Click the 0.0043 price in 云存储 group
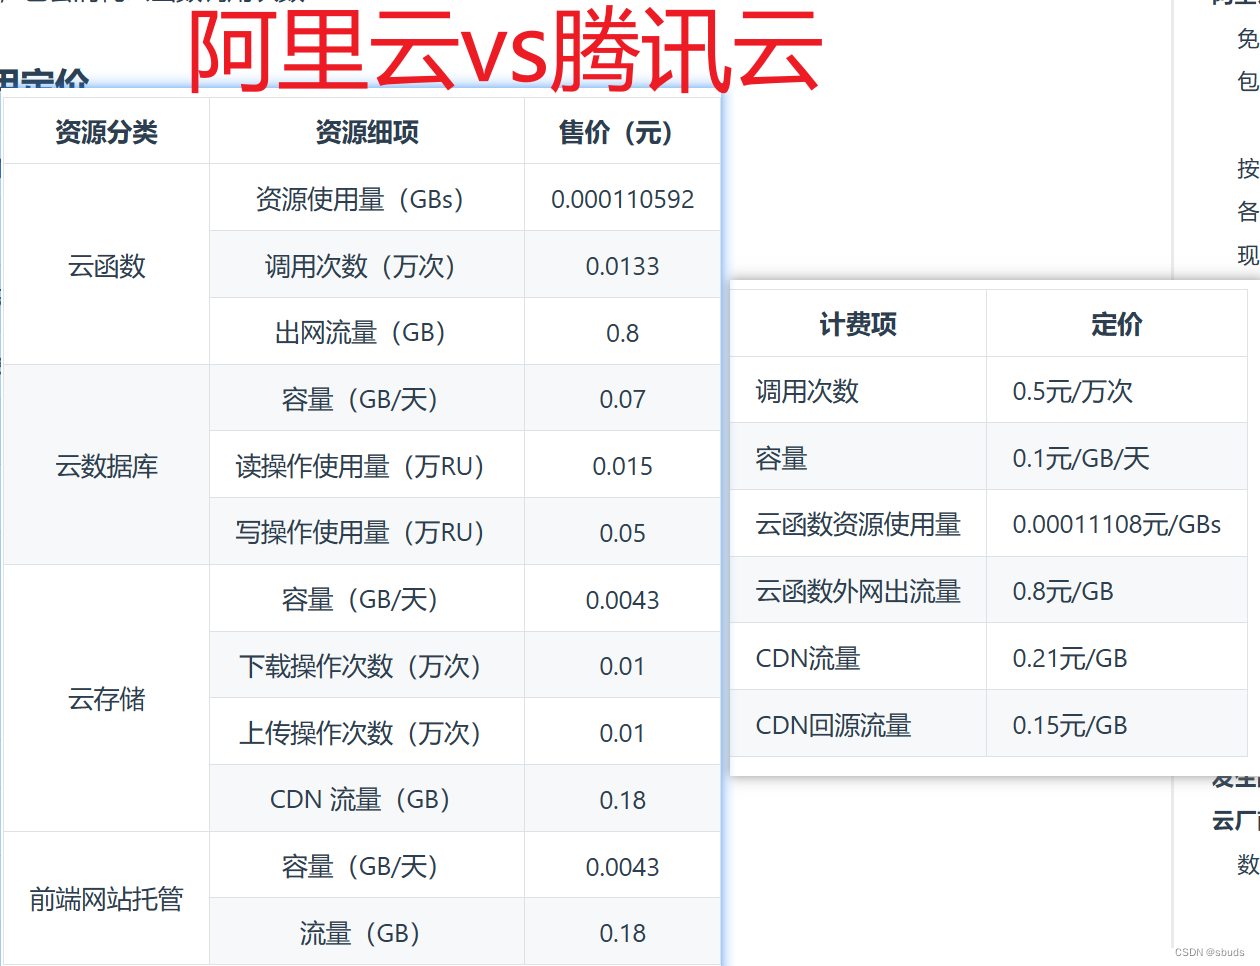This screenshot has height=966, width=1260. (x=622, y=600)
